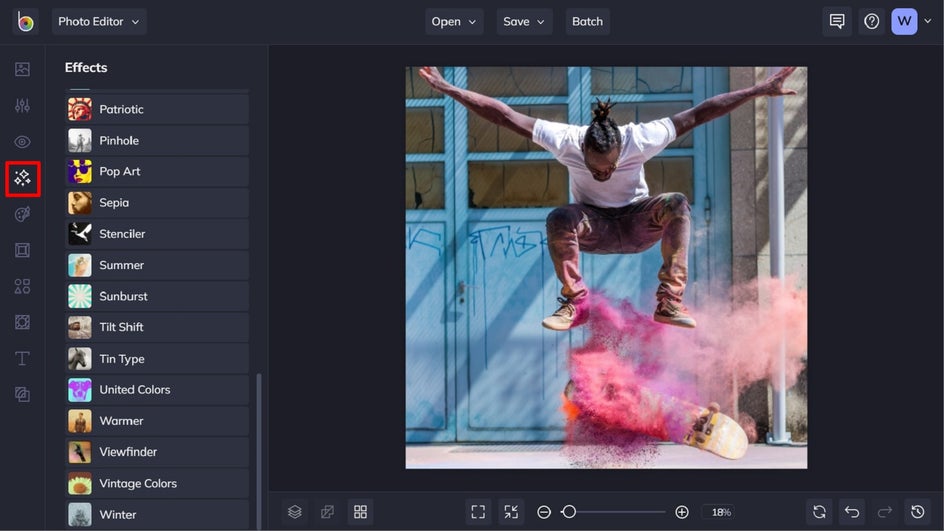Open the W user account button
The height and width of the screenshot is (531, 944).
point(904,21)
